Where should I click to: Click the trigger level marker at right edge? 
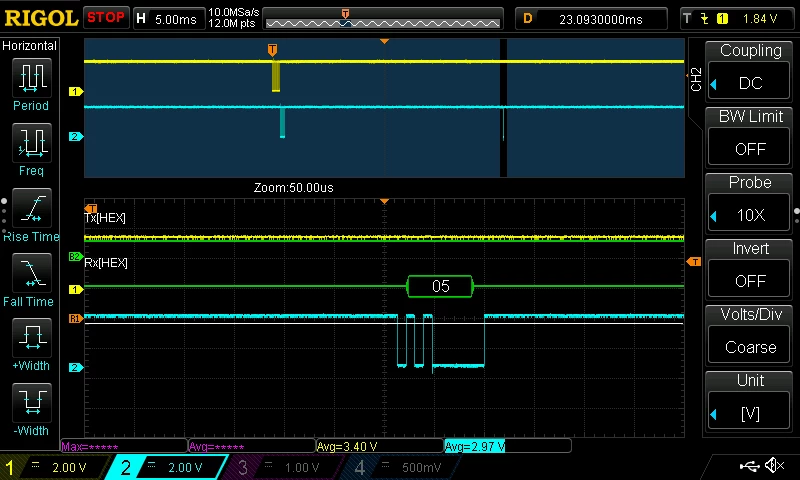click(x=694, y=262)
